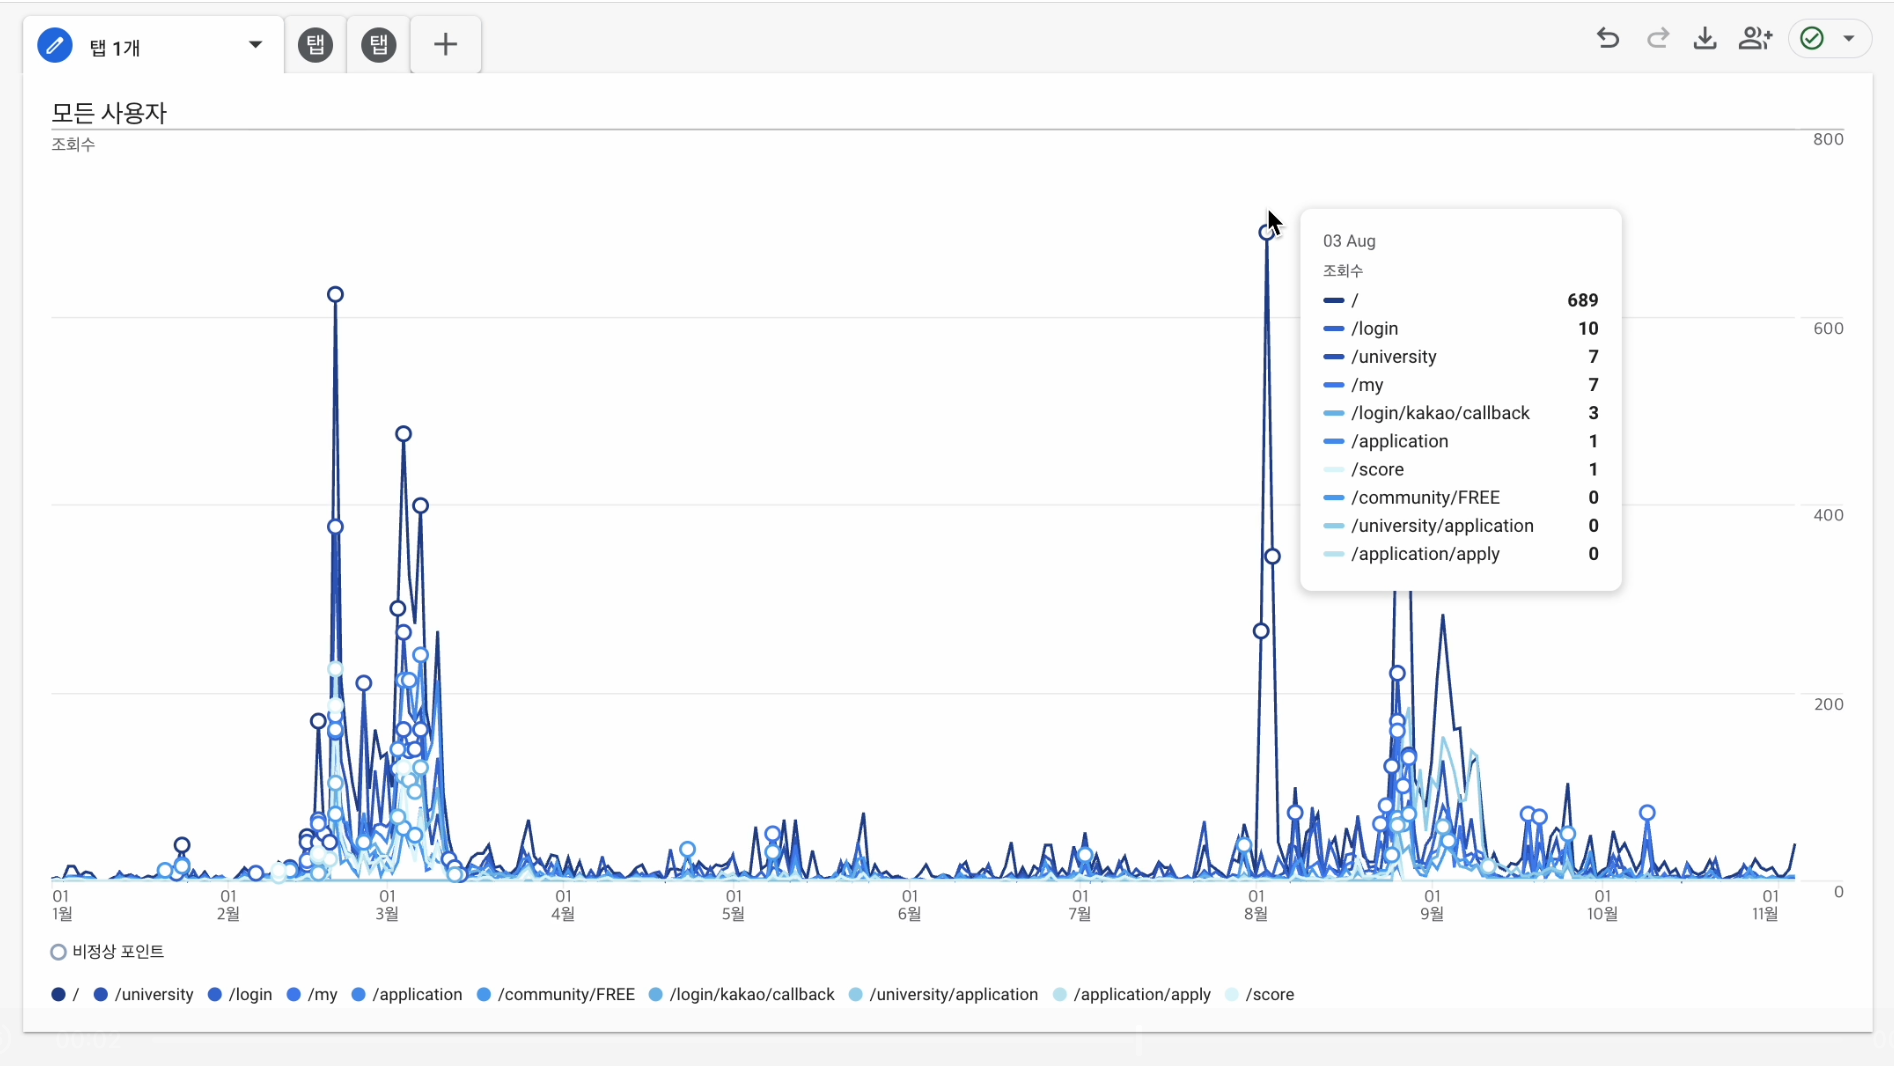This screenshot has height=1066, width=1894.
Task: Download the exploration data
Action: tap(1705, 39)
